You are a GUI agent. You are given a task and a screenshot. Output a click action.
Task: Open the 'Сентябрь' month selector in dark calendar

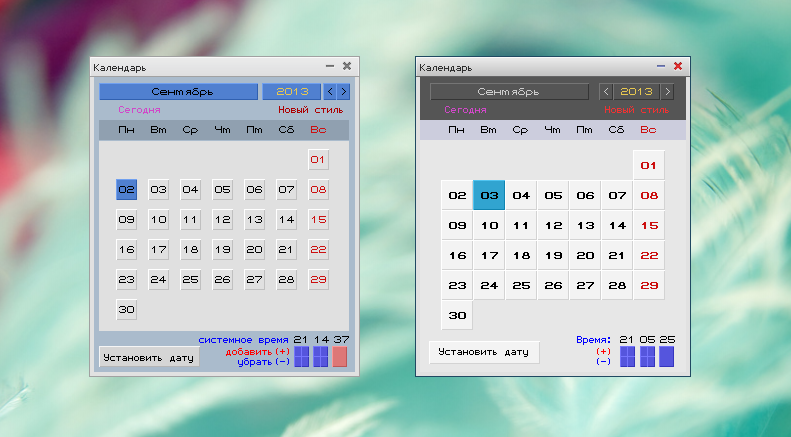[x=507, y=92]
